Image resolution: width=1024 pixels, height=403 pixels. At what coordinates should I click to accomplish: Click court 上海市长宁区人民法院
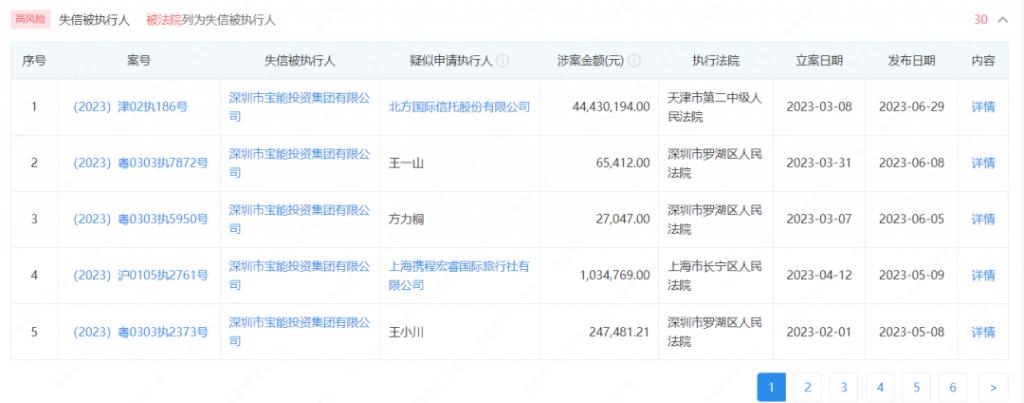click(714, 276)
